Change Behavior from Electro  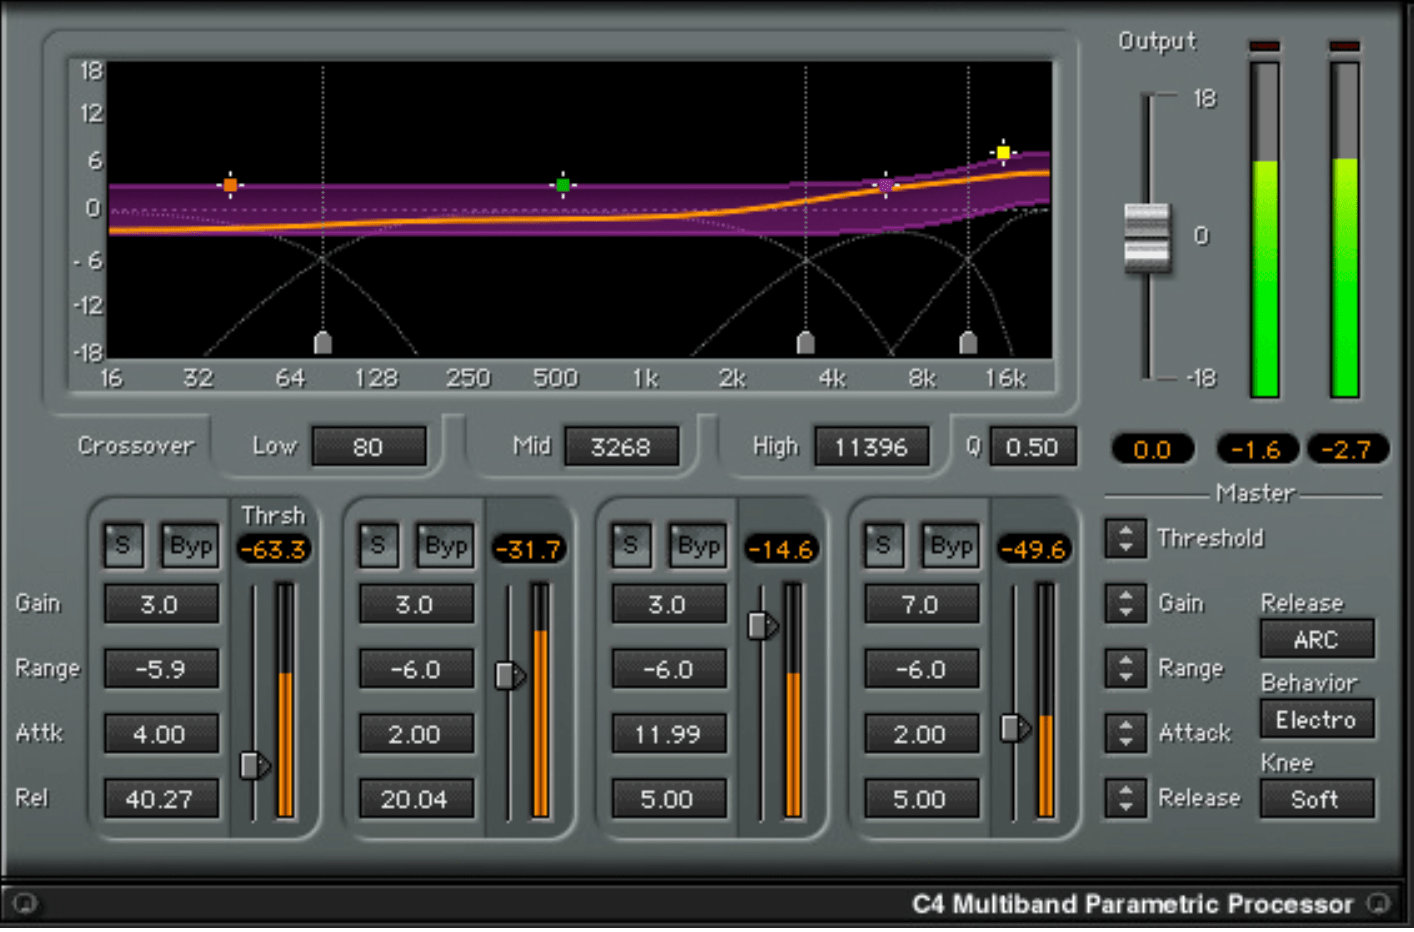point(1317,720)
